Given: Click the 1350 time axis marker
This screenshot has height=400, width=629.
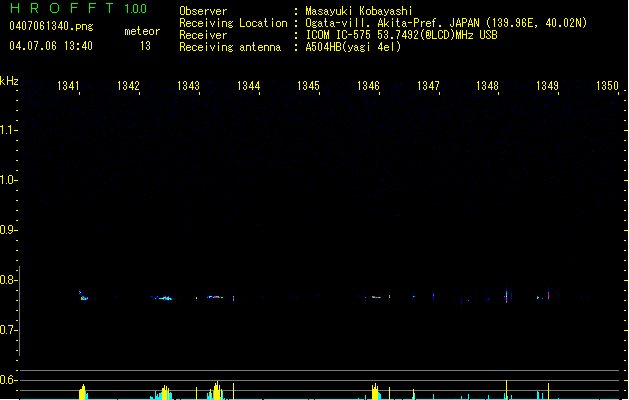Looking at the screenshot, I should click(x=607, y=86).
